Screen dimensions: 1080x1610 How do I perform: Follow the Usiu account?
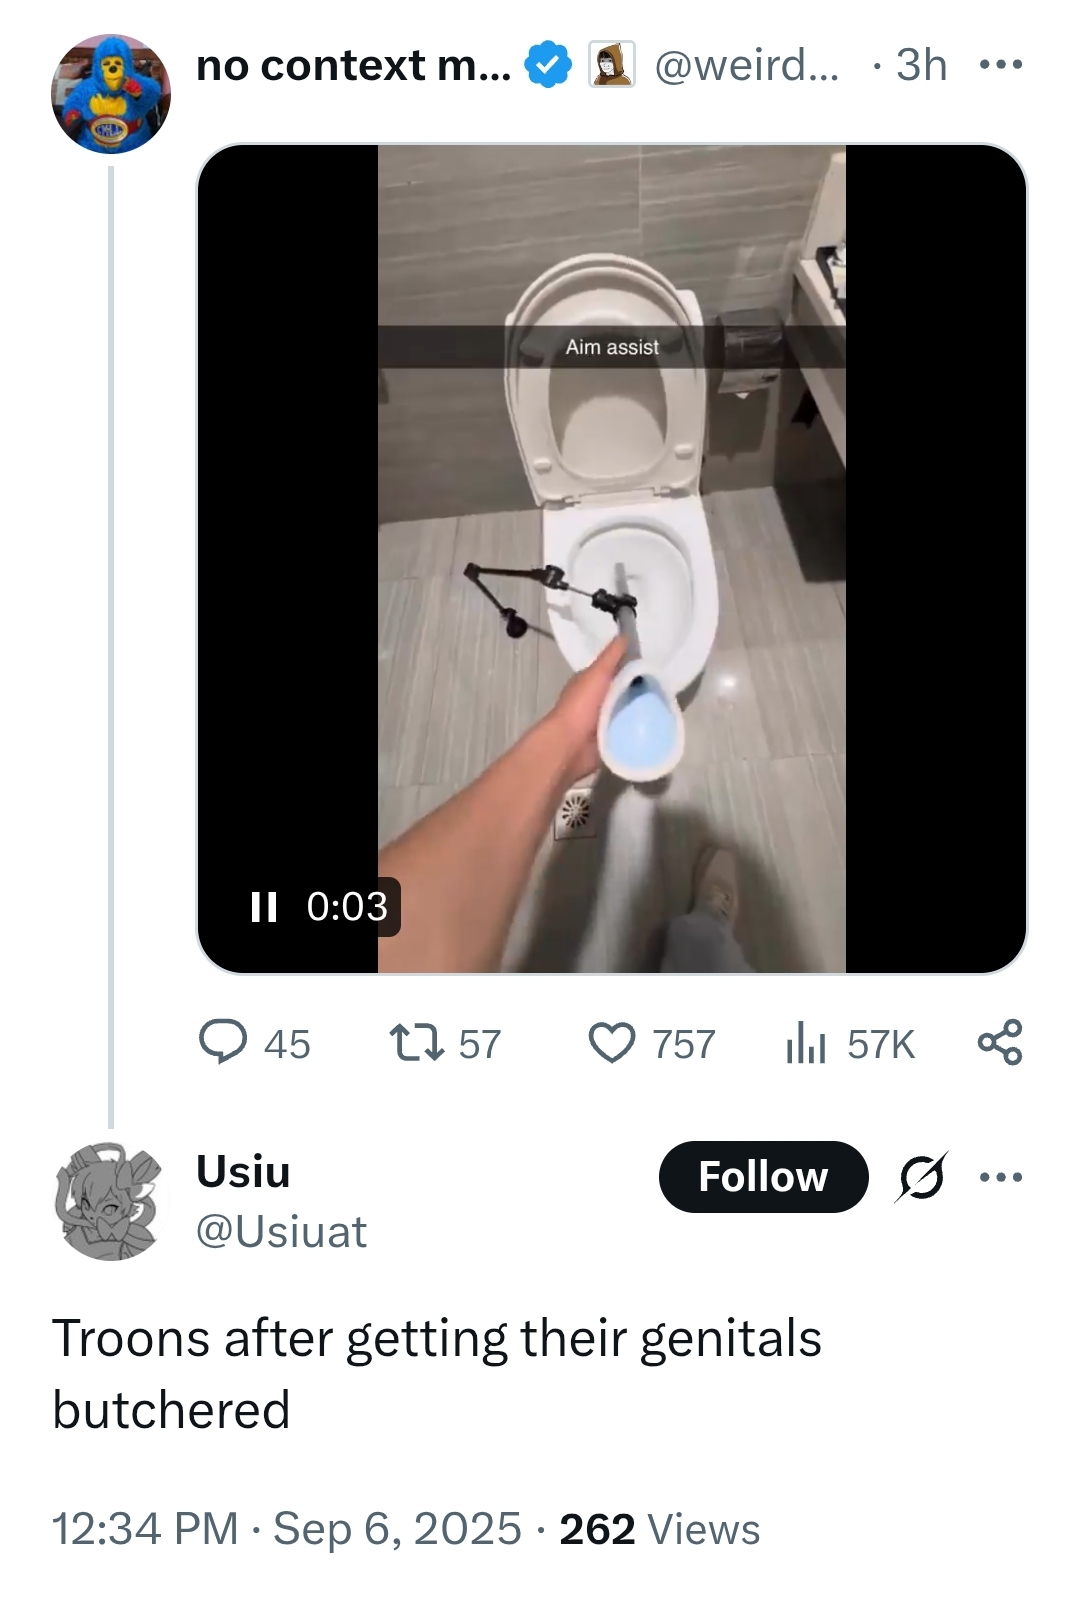[763, 1177]
